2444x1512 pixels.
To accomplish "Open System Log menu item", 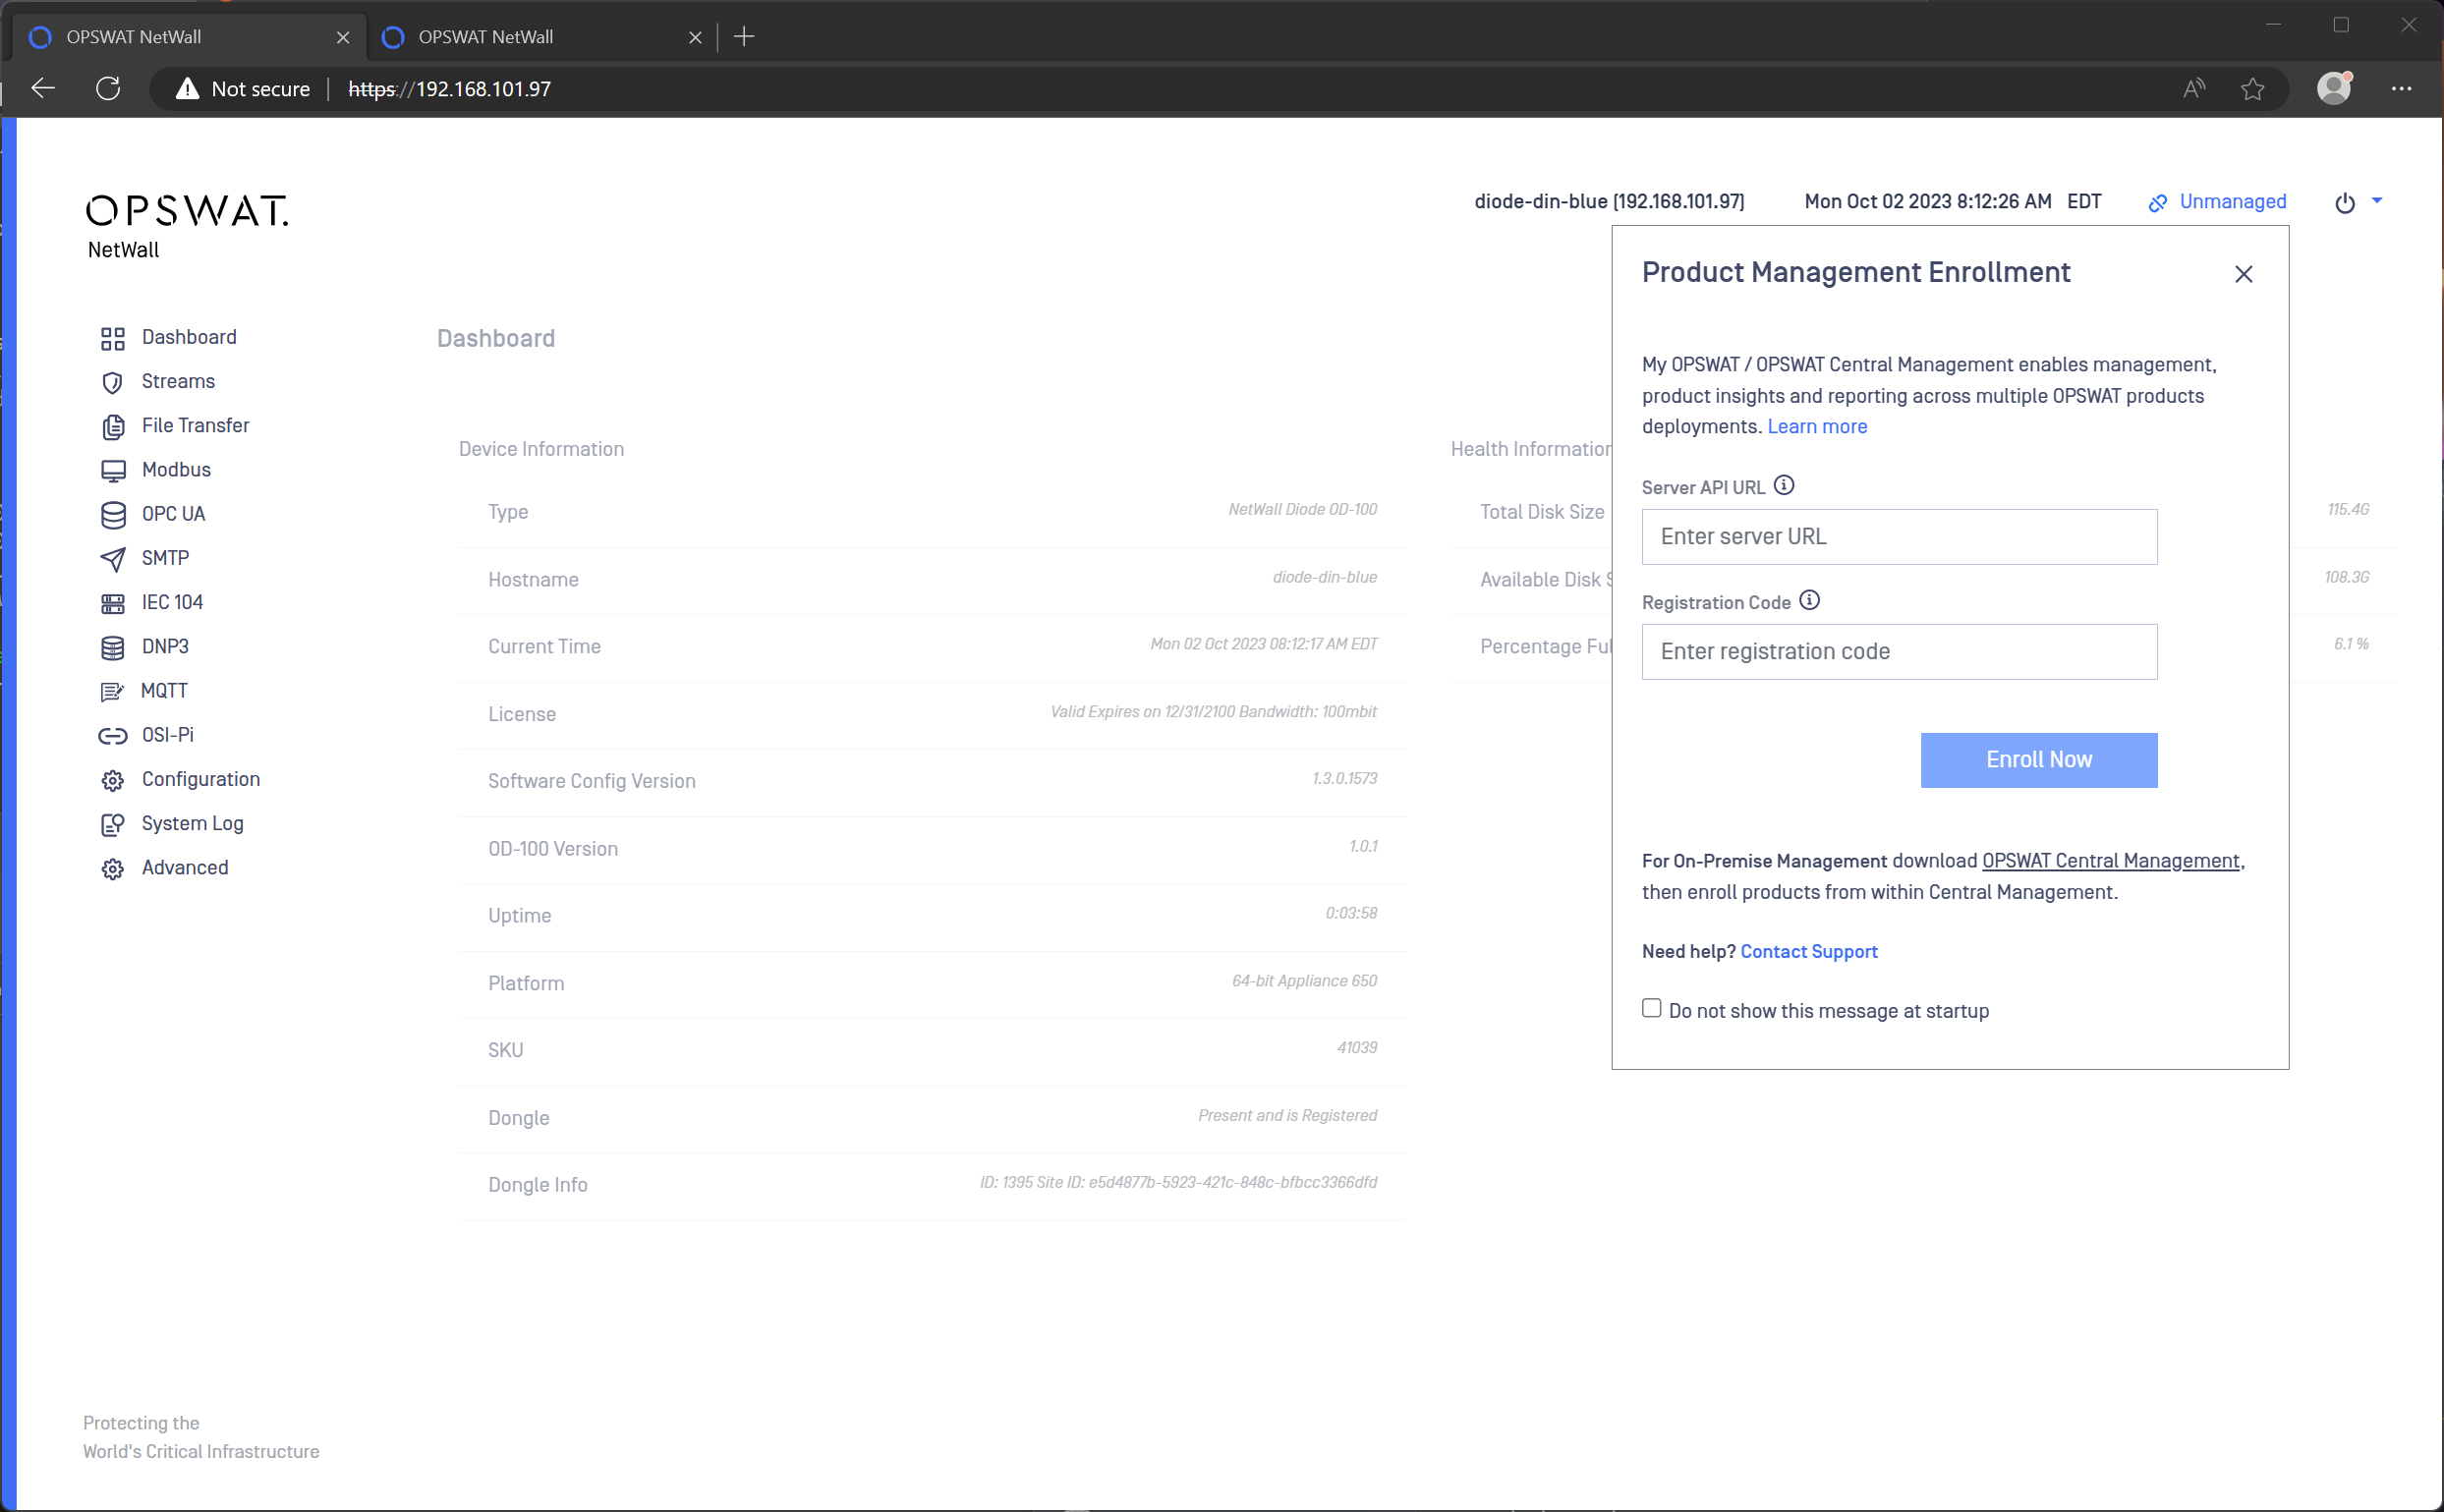I will click(192, 823).
